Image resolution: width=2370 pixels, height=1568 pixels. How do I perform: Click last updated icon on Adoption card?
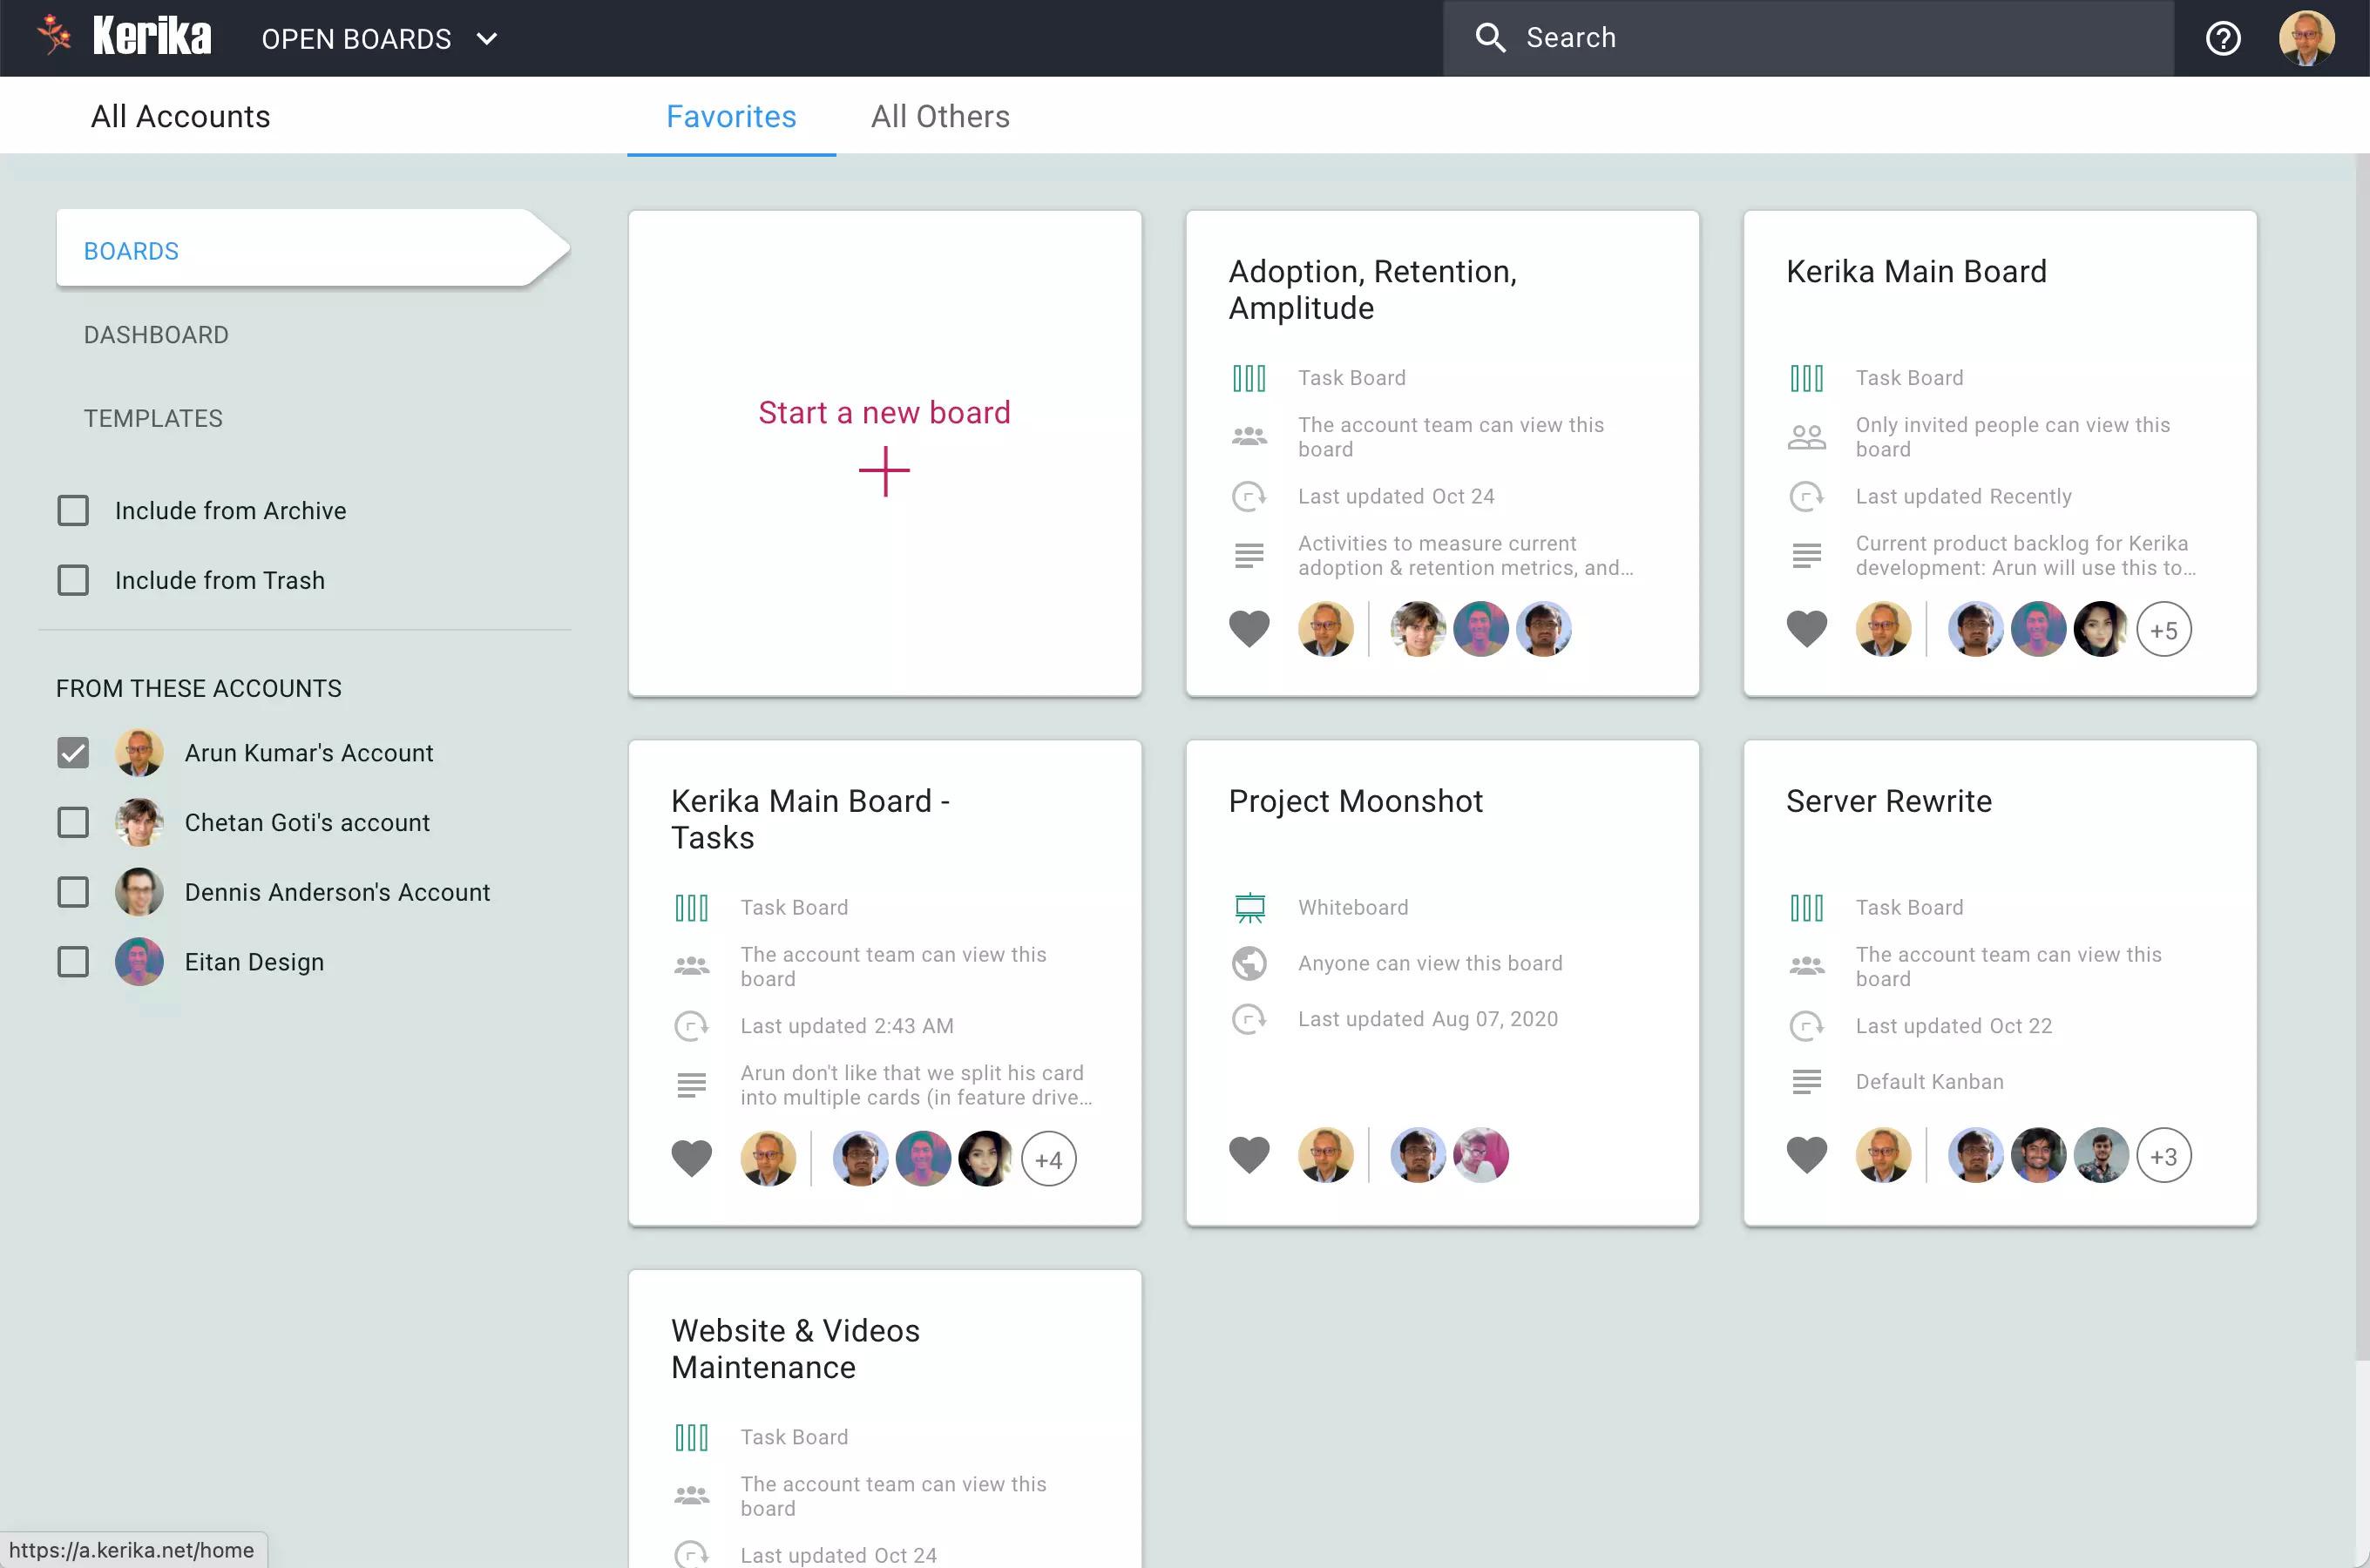coord(1249,496)
